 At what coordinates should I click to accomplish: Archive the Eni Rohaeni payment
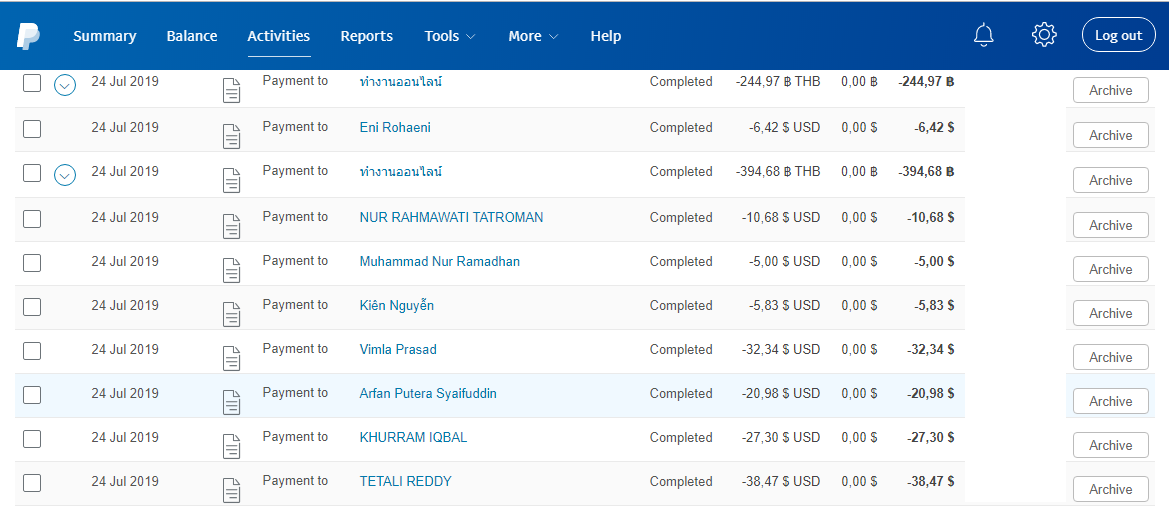[x=1110, y=135]
